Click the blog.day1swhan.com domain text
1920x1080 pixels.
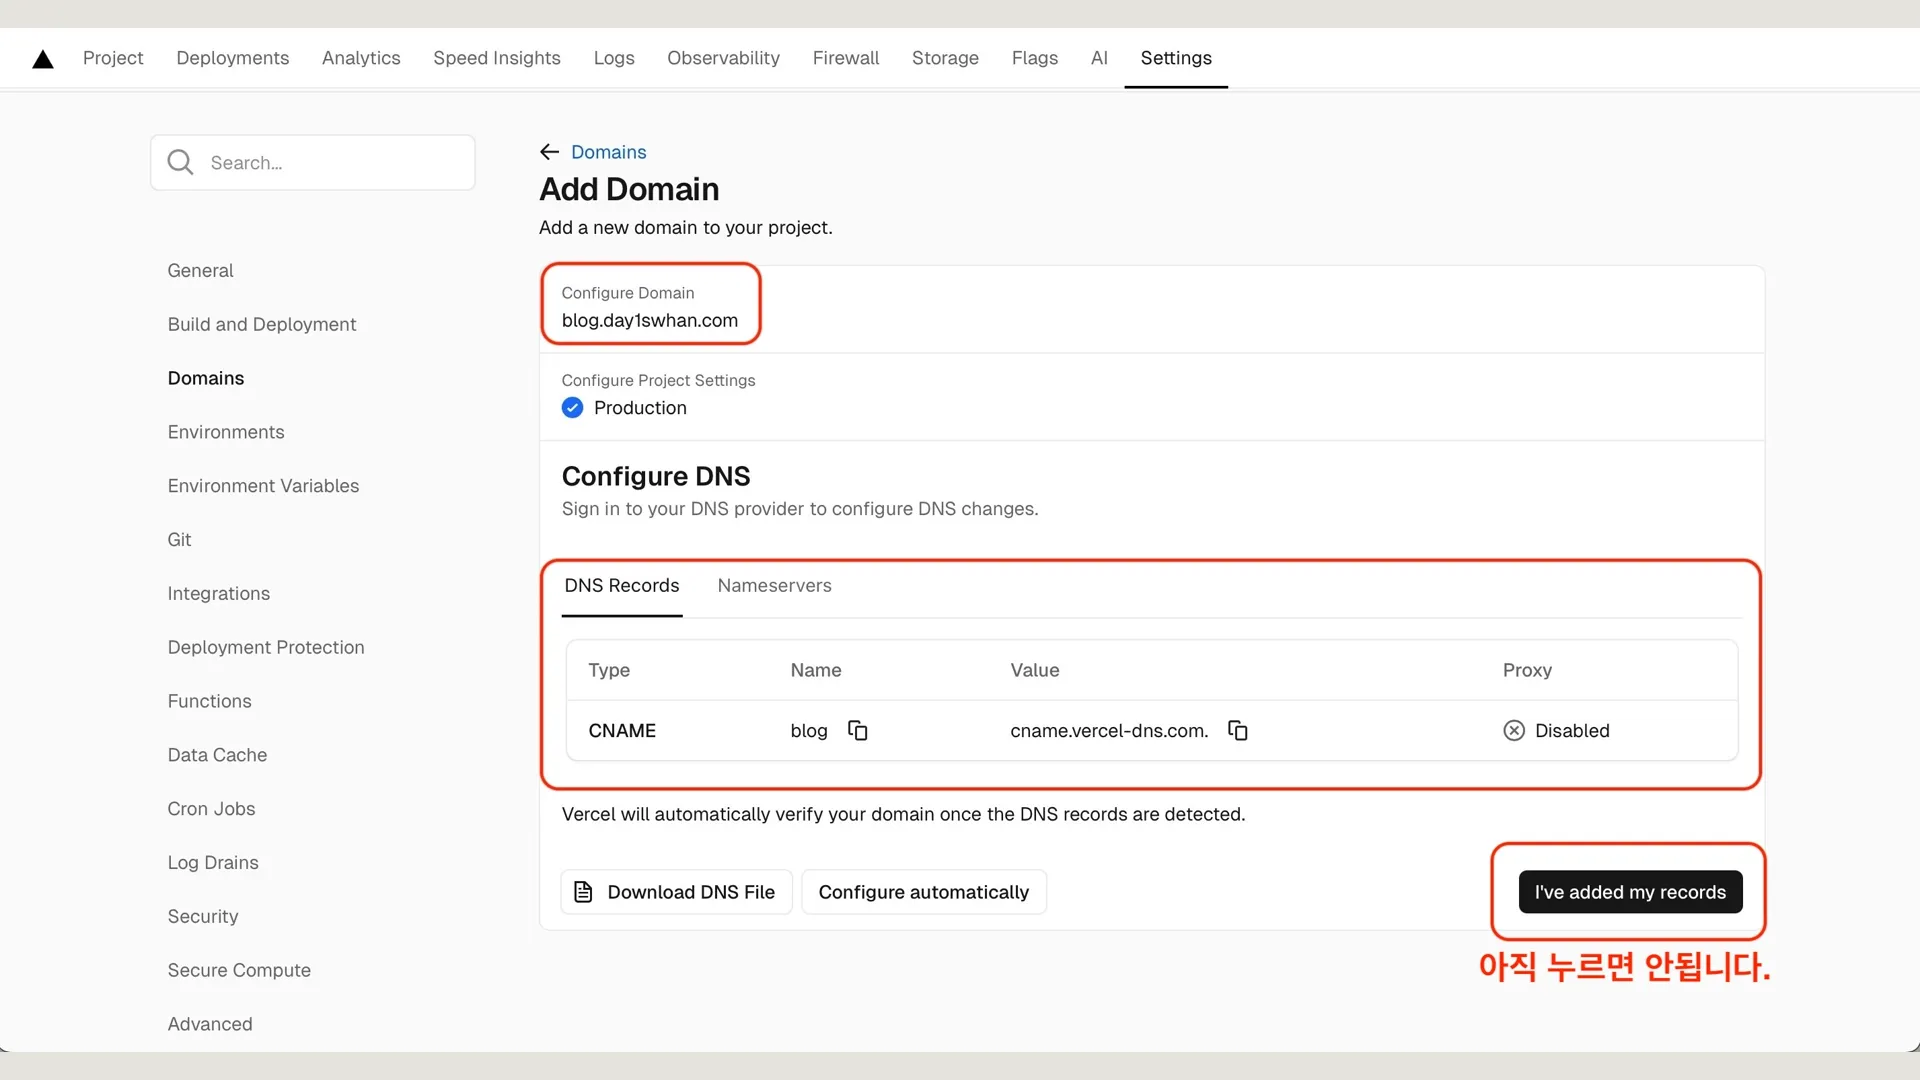650,321
